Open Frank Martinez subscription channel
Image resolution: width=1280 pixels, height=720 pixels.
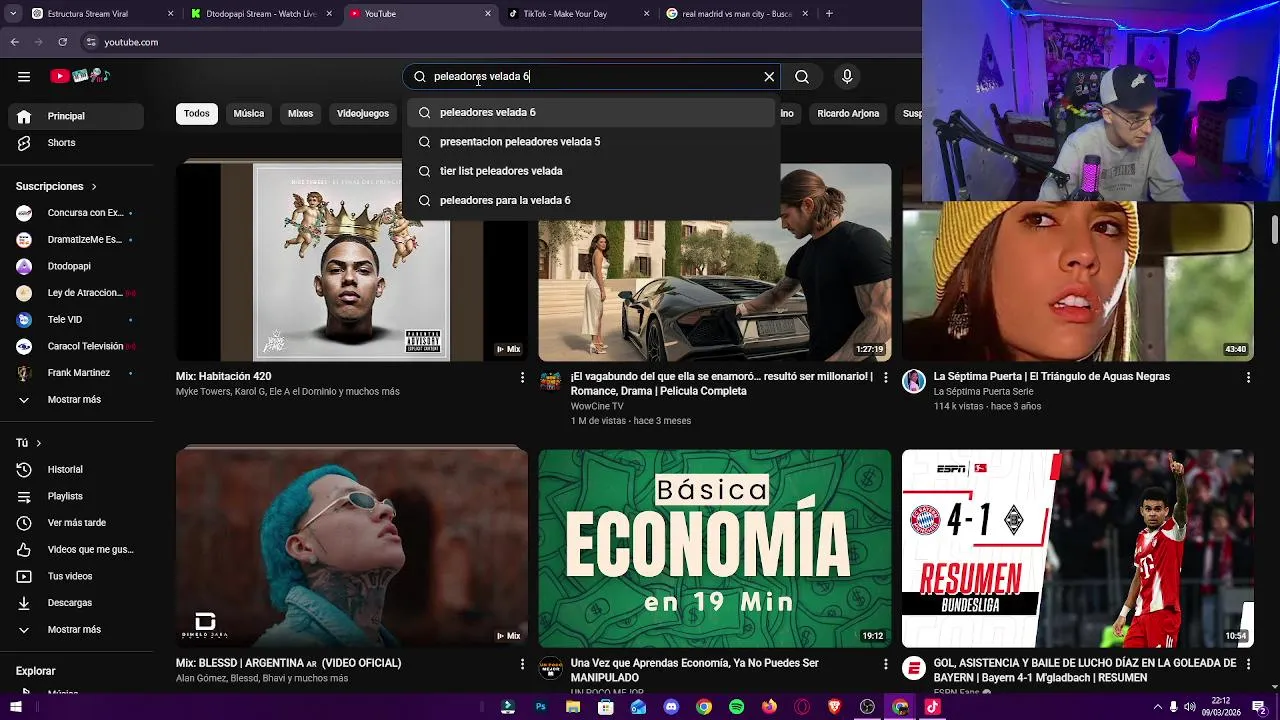tap(76, 373)
